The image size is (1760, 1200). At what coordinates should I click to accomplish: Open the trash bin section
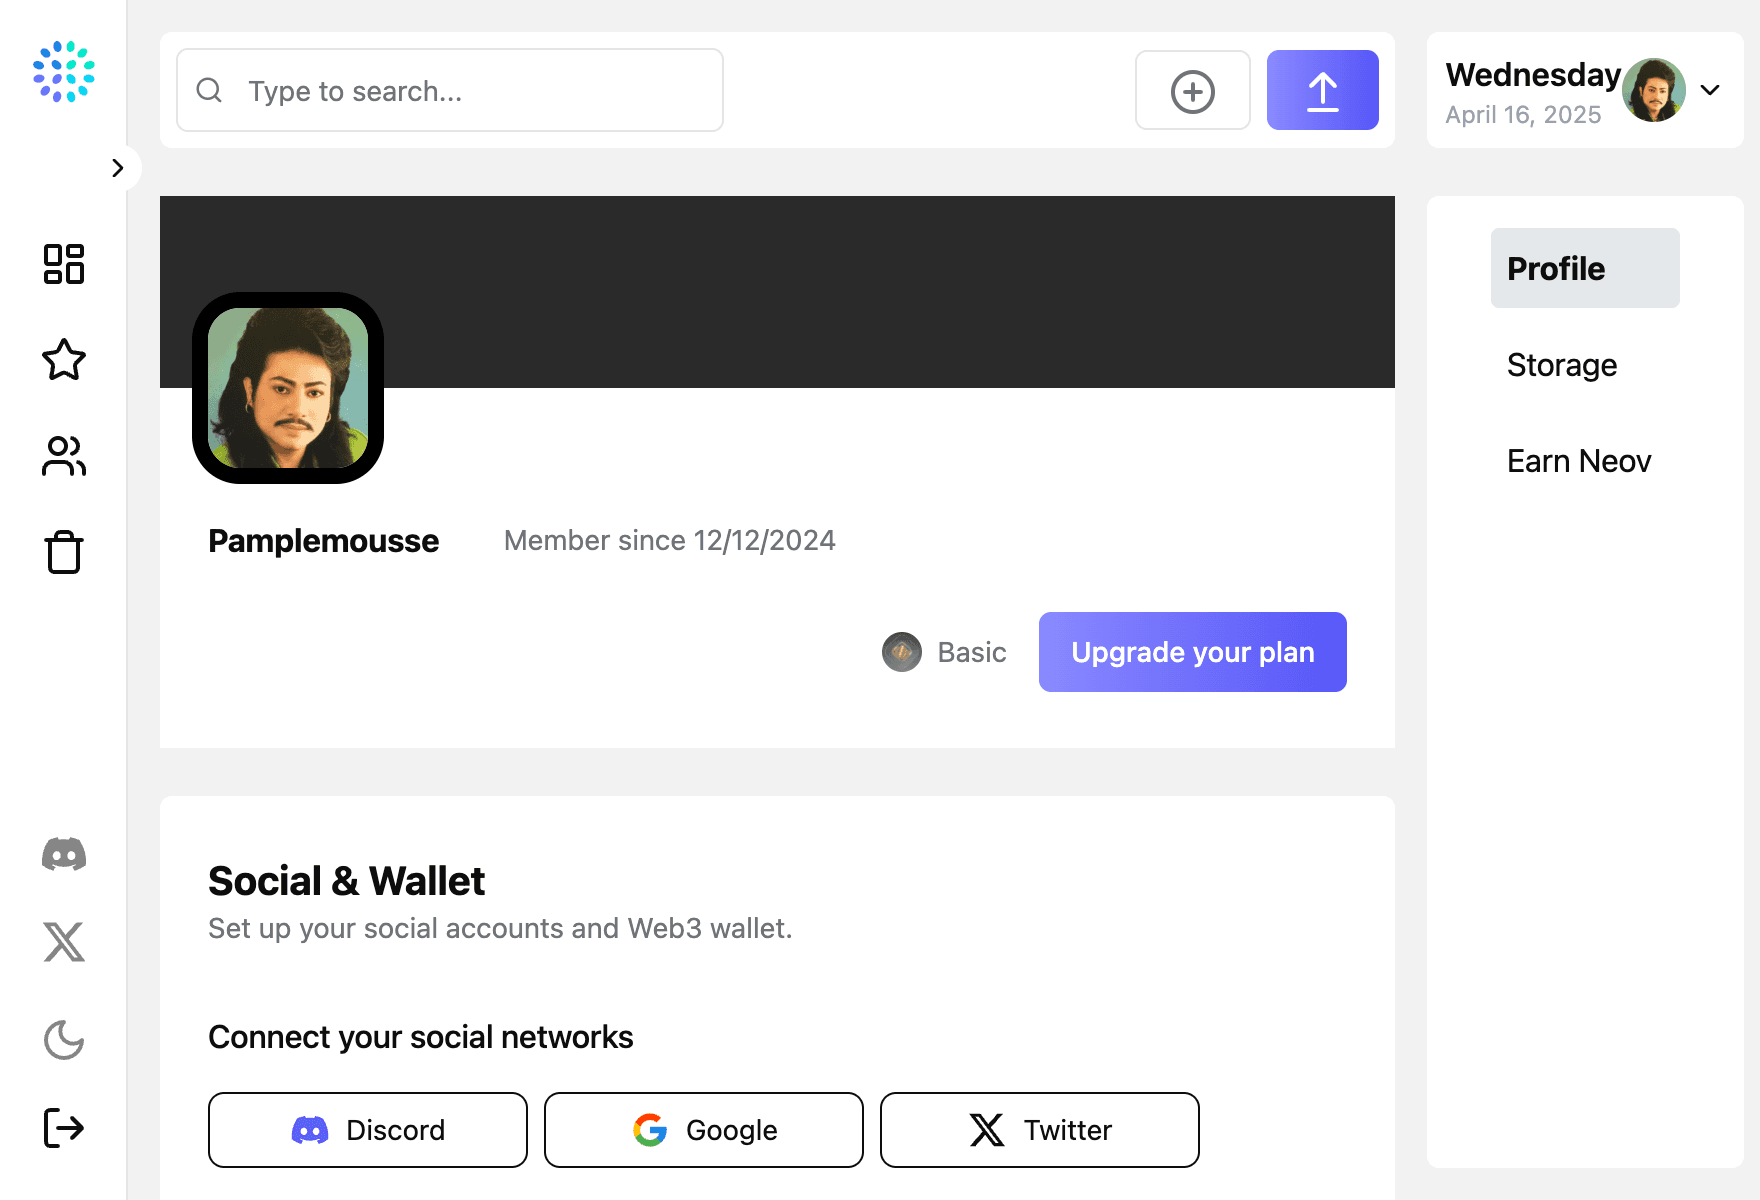pos(64,552)
